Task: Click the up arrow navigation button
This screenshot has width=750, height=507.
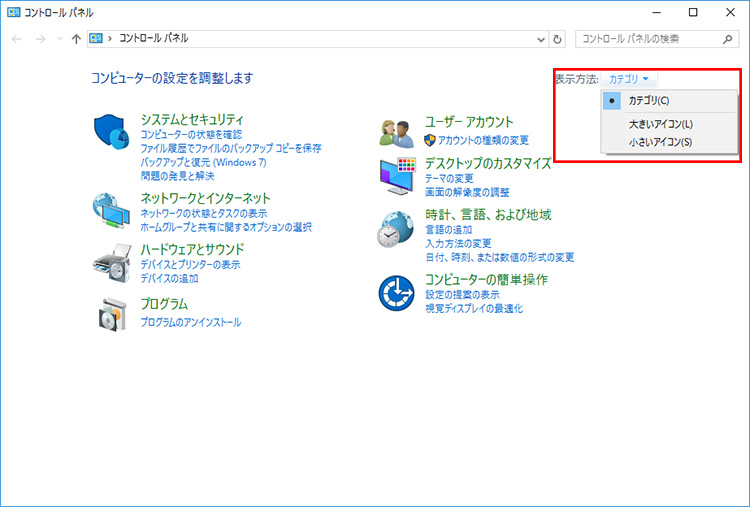Action: [76, 38]
